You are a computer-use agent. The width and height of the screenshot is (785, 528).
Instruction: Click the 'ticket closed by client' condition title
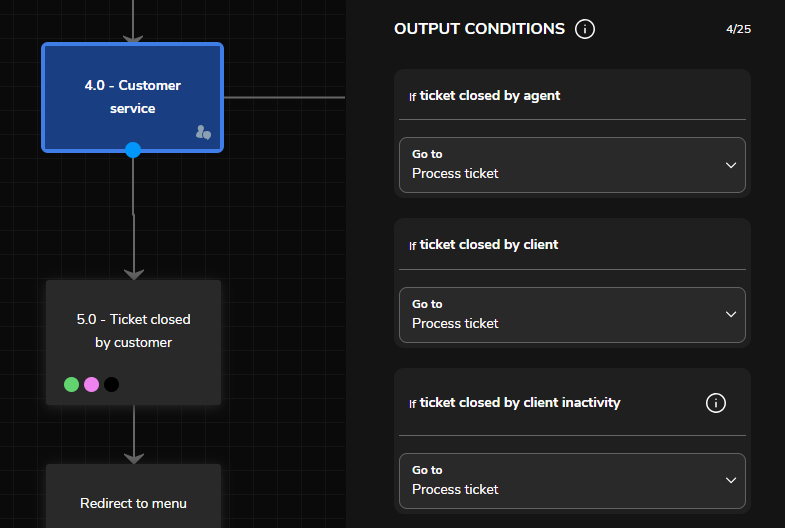[488, 245]
